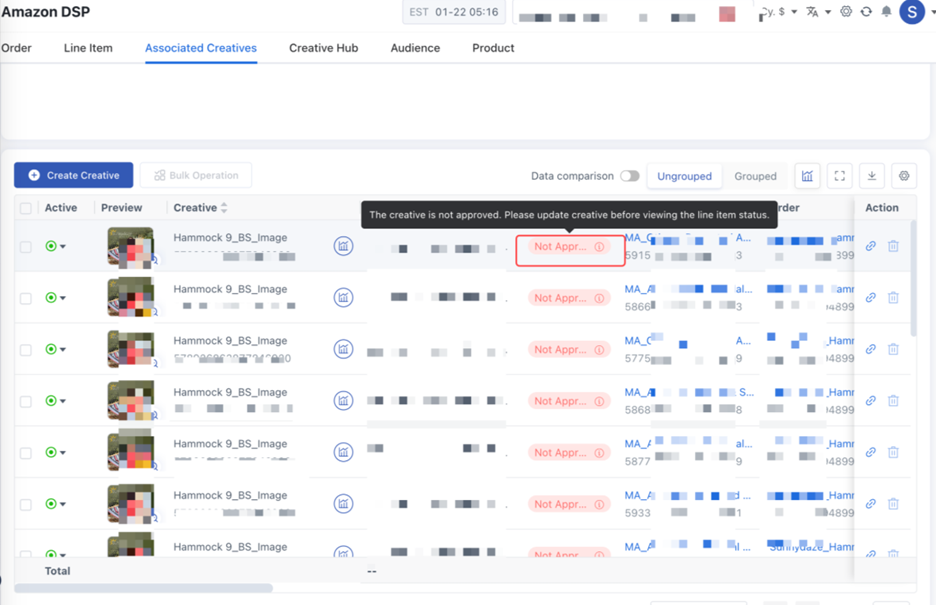Click the refresh icon in top bar
Image resolution: width=936 pixels, height=605 pixels.
click(866, 12)
